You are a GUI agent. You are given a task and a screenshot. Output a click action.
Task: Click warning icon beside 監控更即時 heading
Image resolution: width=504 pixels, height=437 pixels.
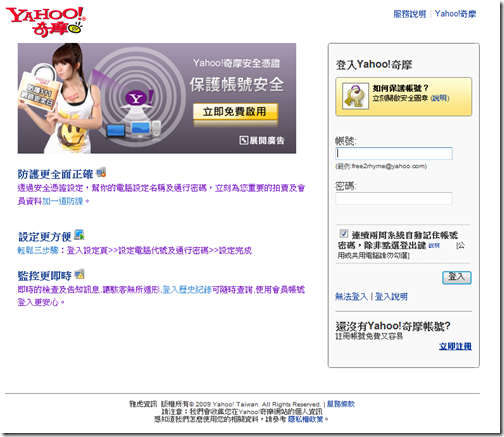[x=79, y=274]
